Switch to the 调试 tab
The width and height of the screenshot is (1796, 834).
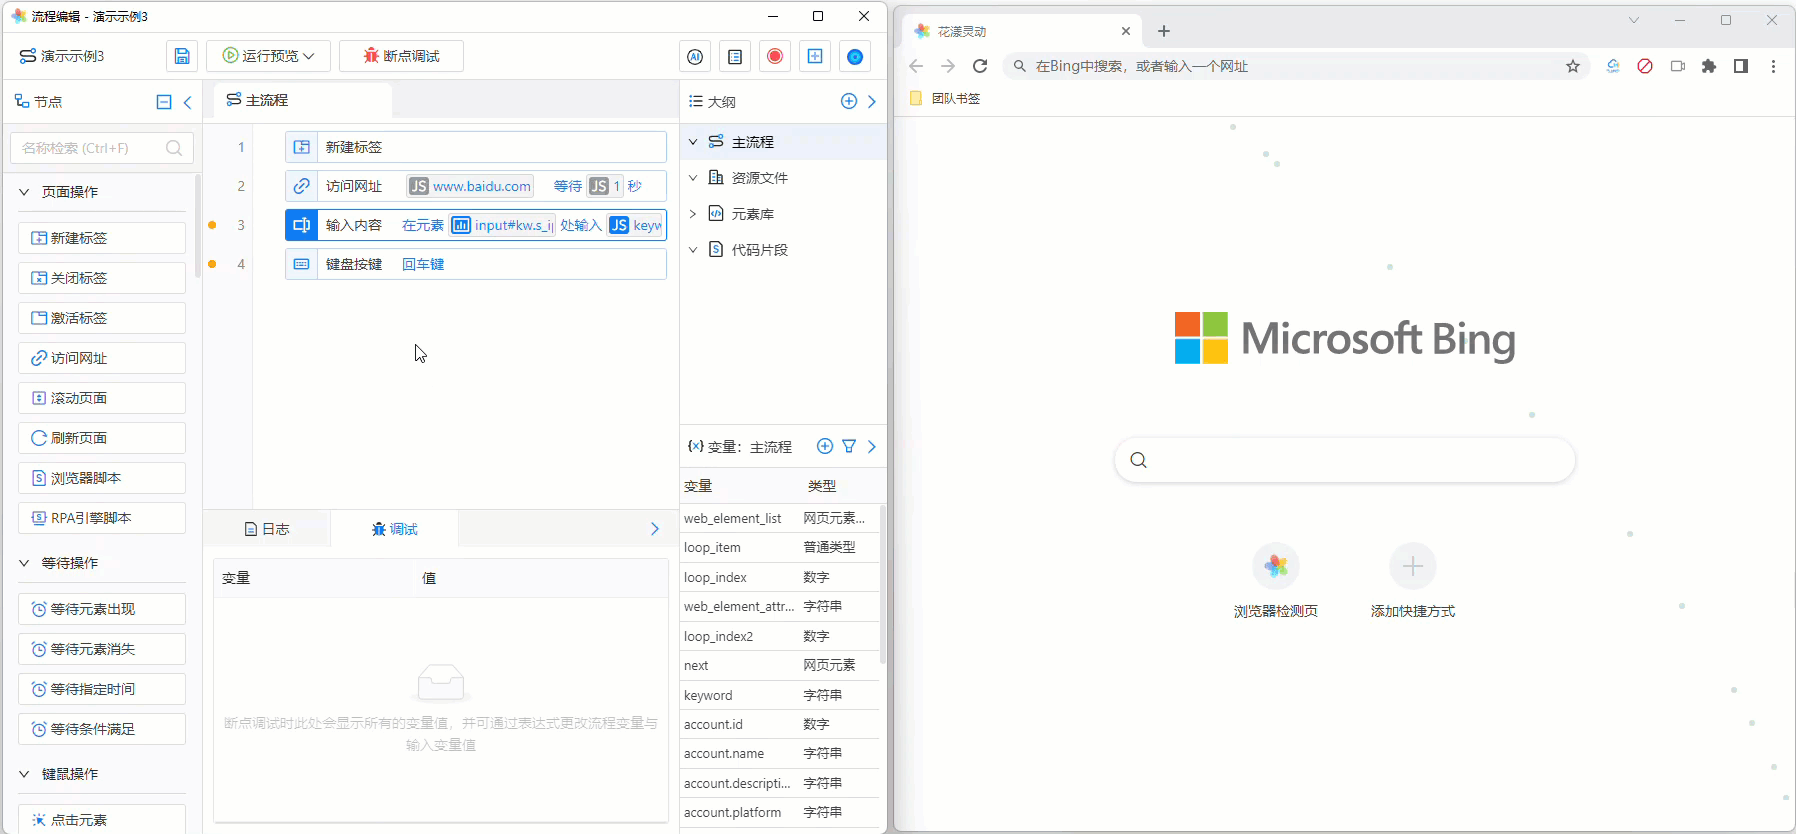(395, 529)
